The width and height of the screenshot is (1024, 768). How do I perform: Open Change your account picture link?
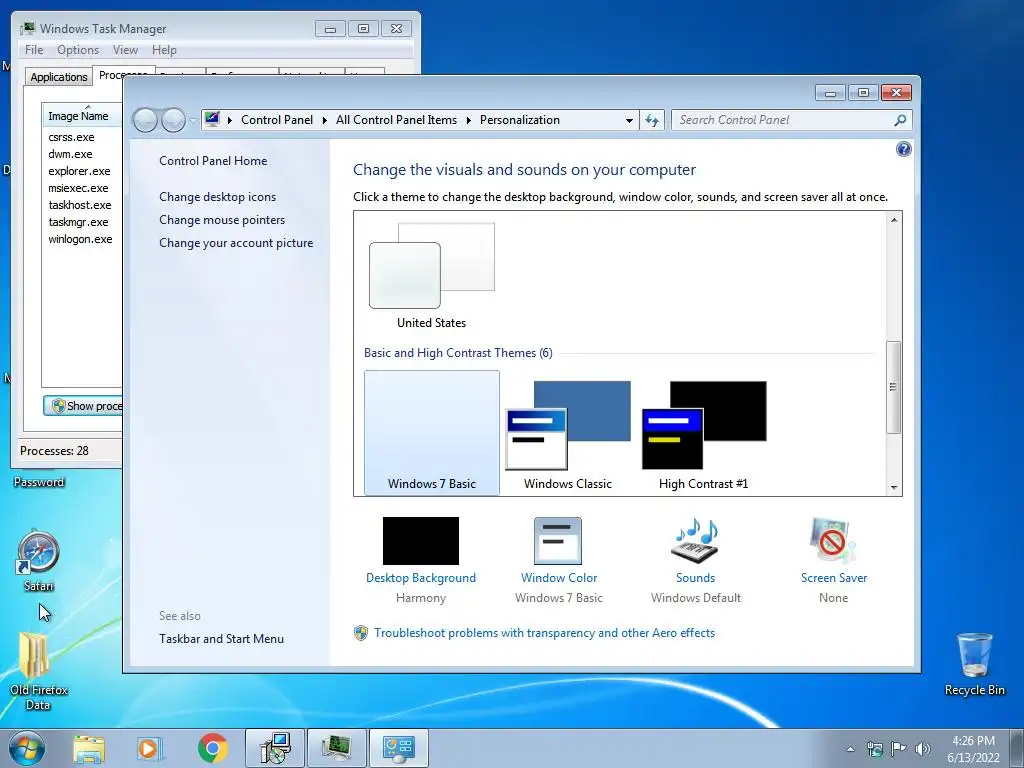pos(236,243)
